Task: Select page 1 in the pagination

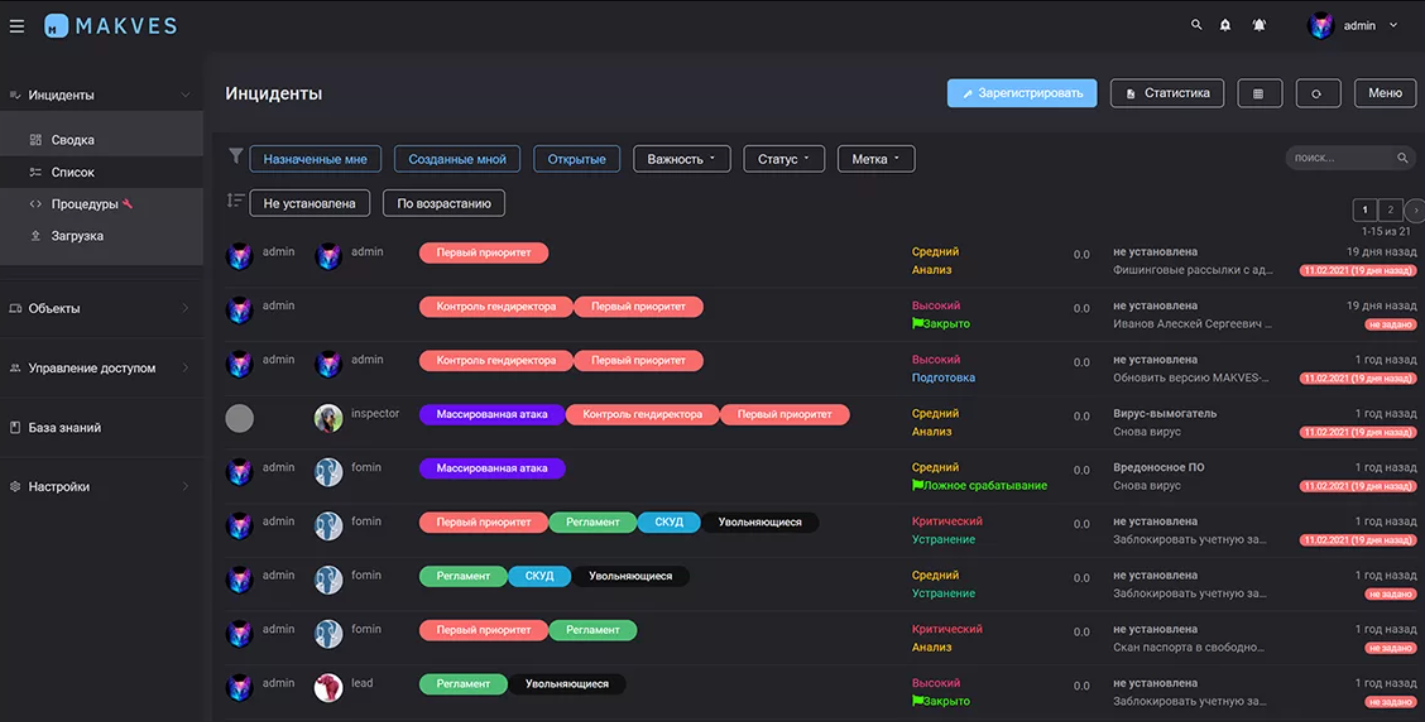Action: point(1364,210)
